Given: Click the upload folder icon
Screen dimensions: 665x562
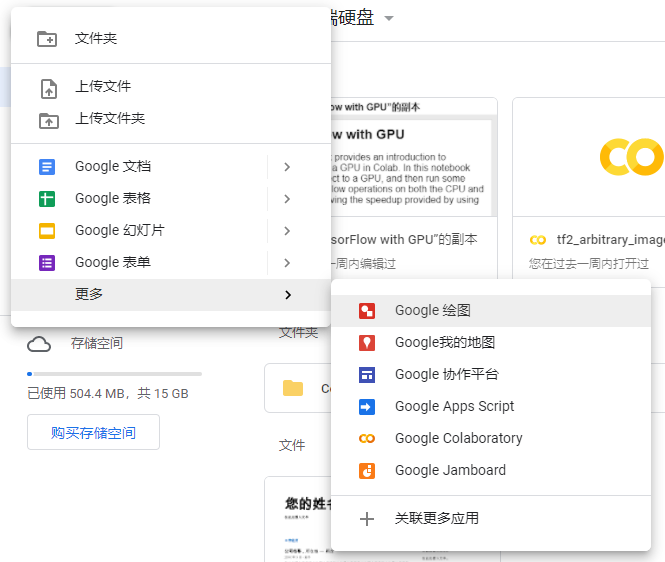Looking at the screenshot, I should (49, 121).
